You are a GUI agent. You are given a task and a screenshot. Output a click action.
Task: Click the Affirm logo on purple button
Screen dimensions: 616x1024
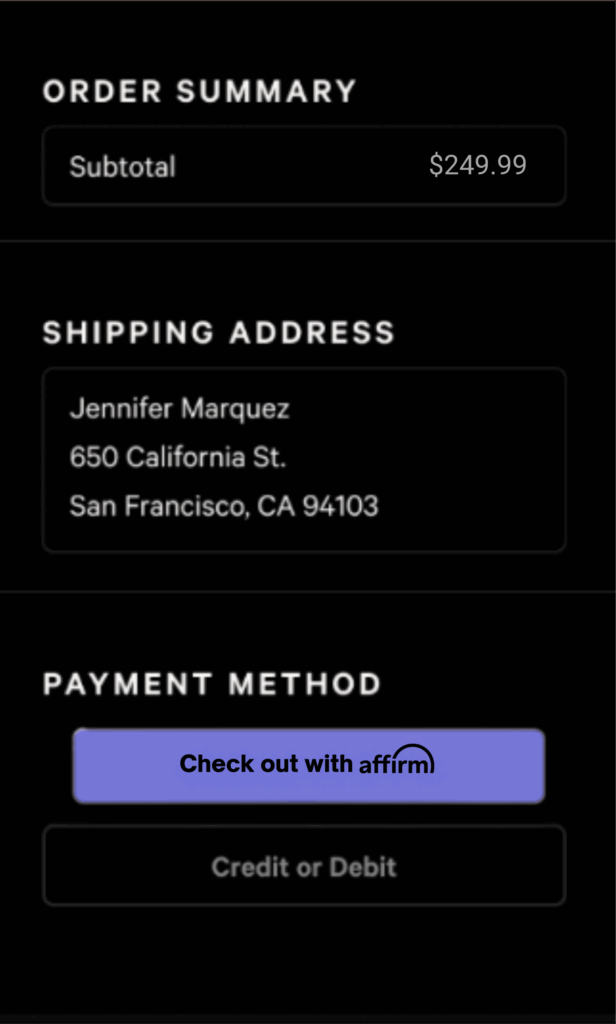click(397, 762)
